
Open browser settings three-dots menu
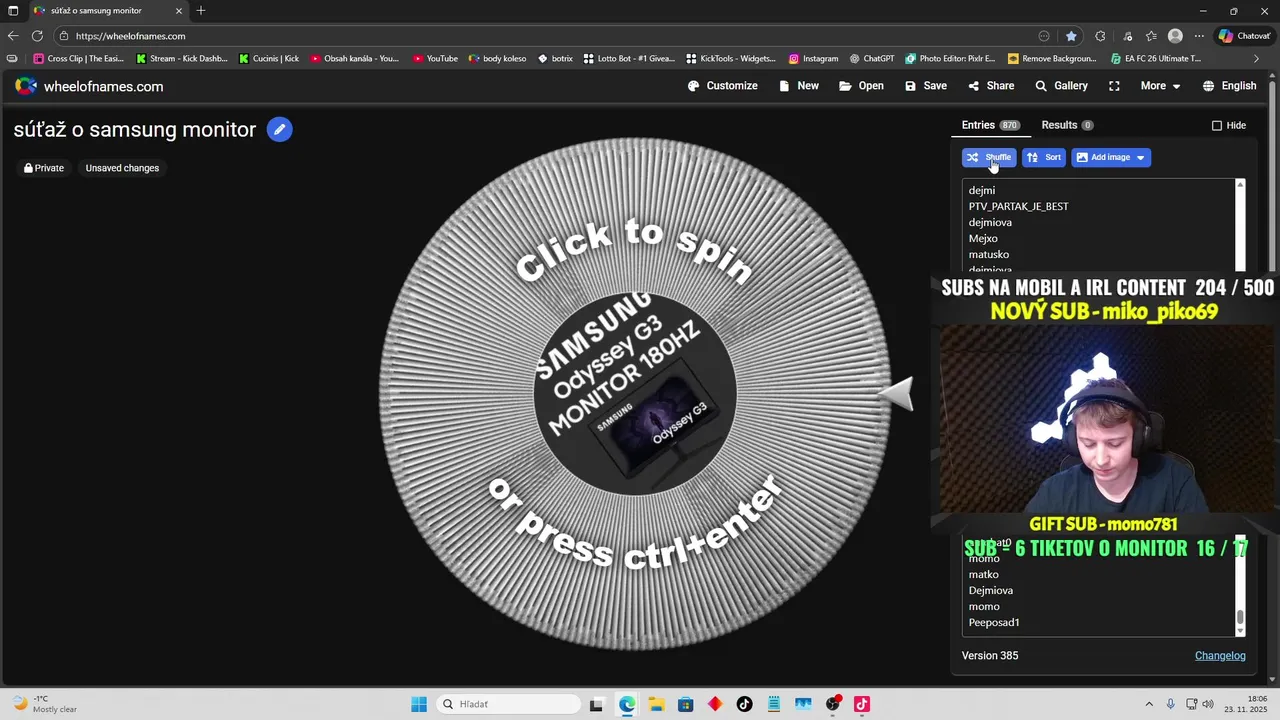click(x=1199, y=36)
